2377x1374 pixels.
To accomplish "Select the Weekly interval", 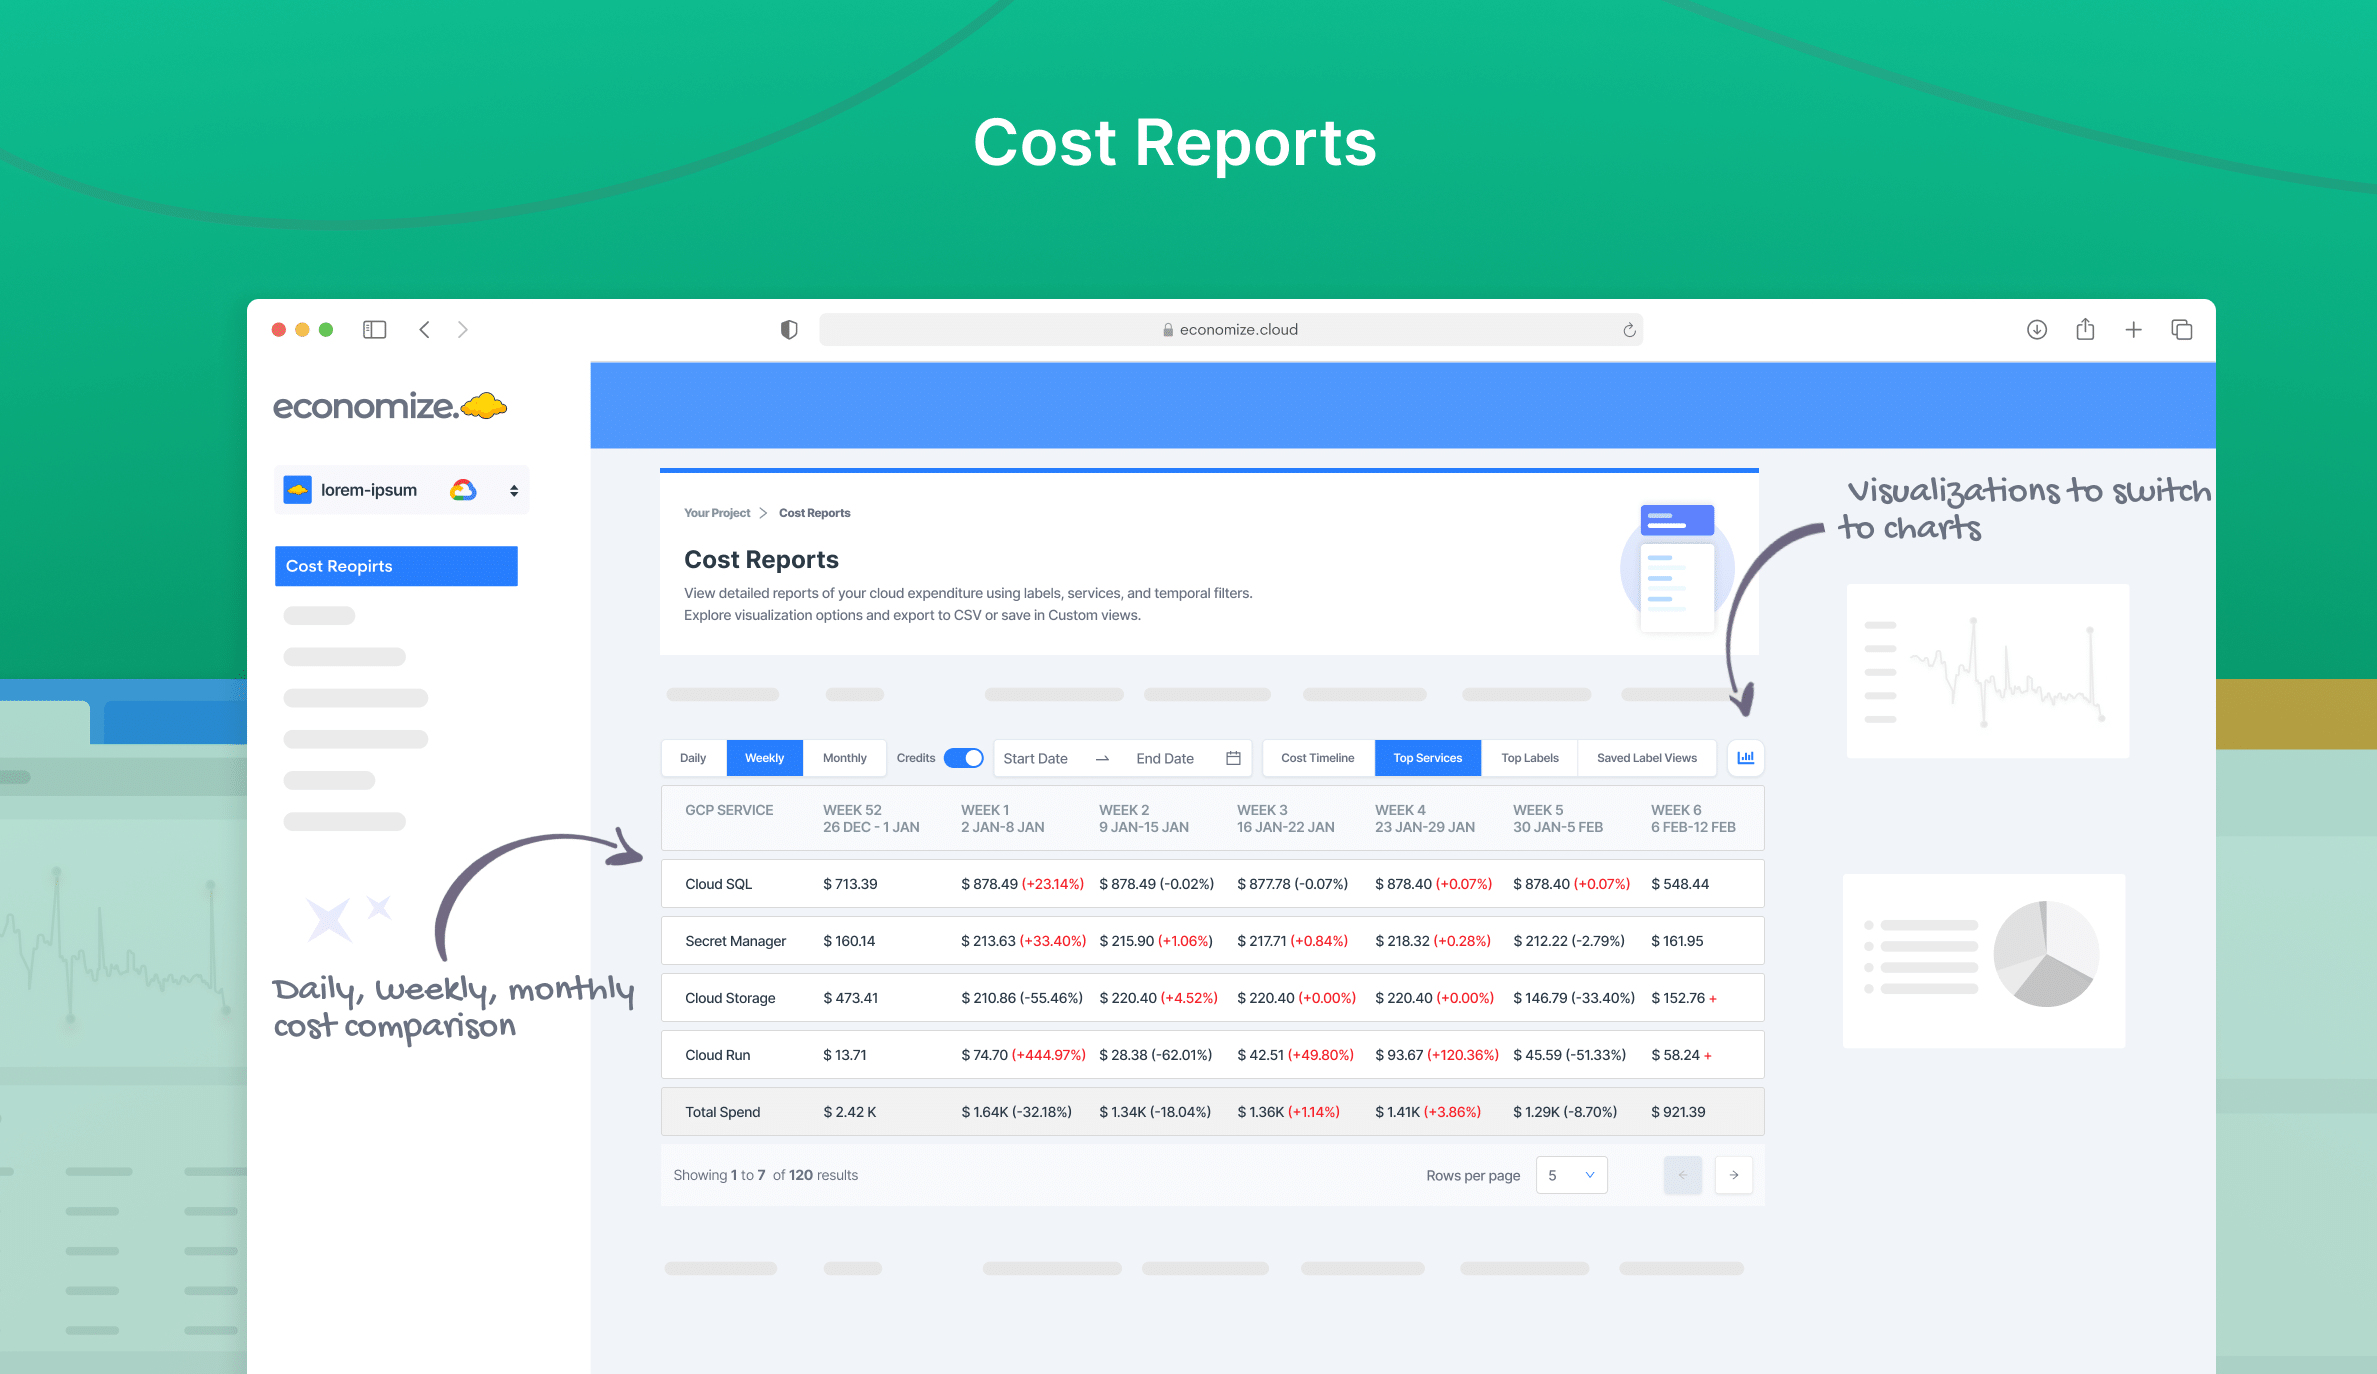I will point(764,758).
